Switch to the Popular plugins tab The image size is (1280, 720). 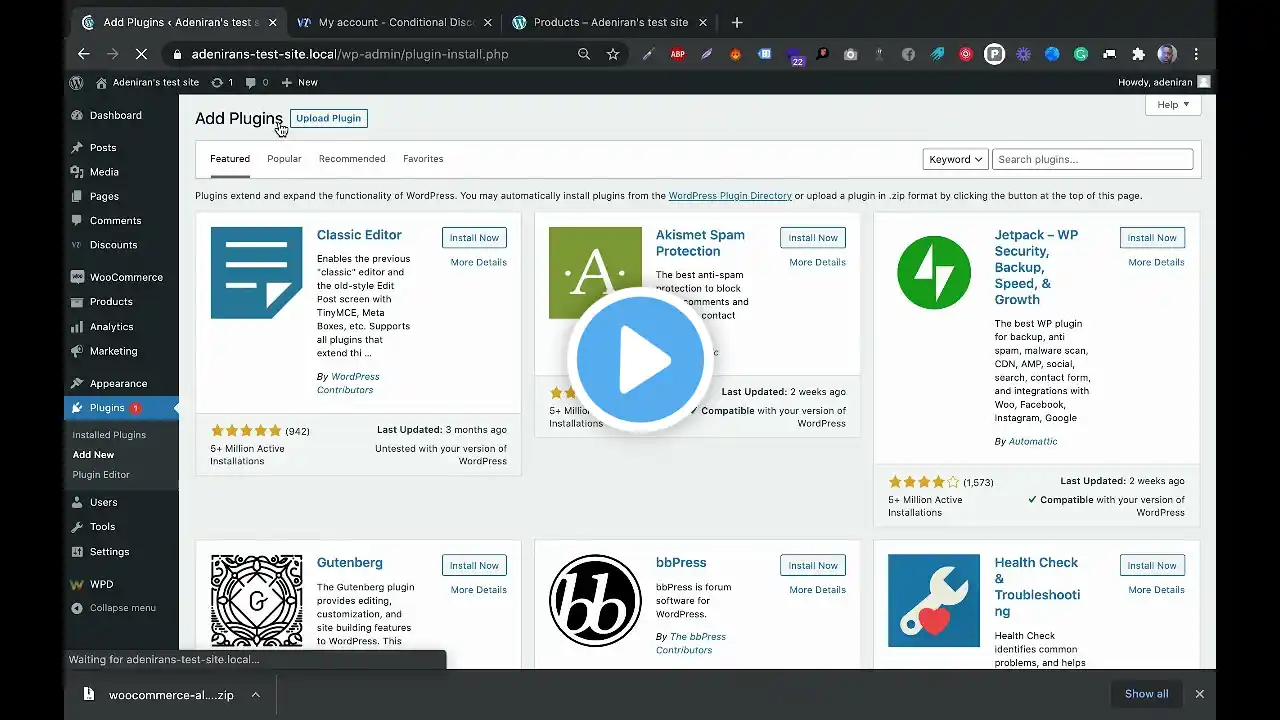click(284, 159)
